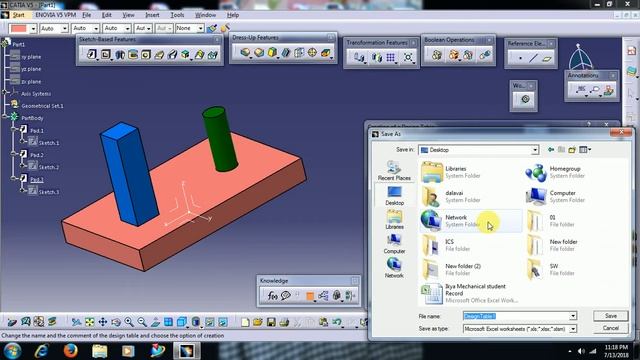
Task: Select the Pad tool in Sketch-Based Features
Action: (91, 54)
